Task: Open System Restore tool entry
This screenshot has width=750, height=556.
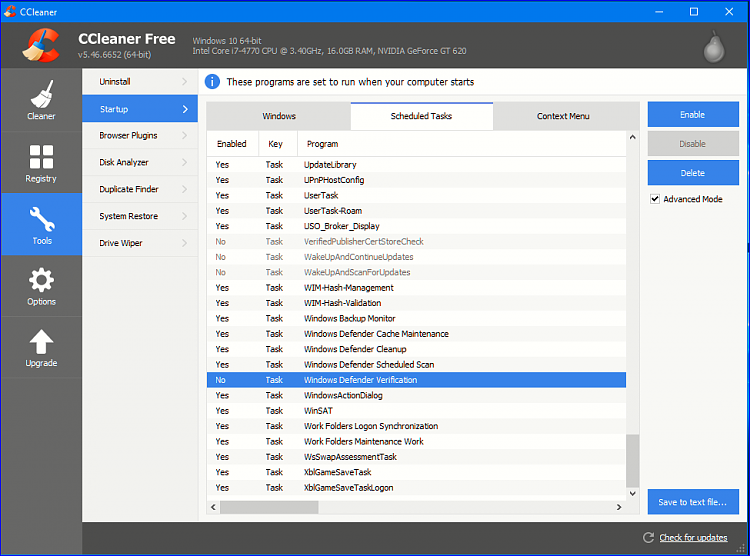Action: [140, 216]
